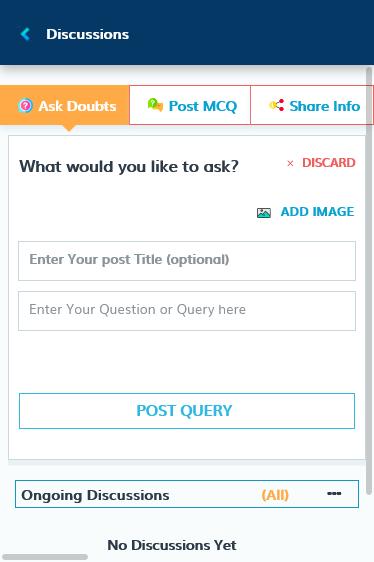
Task: Click the picture icon beside ADD IMAGE
Action: (x=264, y=213)
